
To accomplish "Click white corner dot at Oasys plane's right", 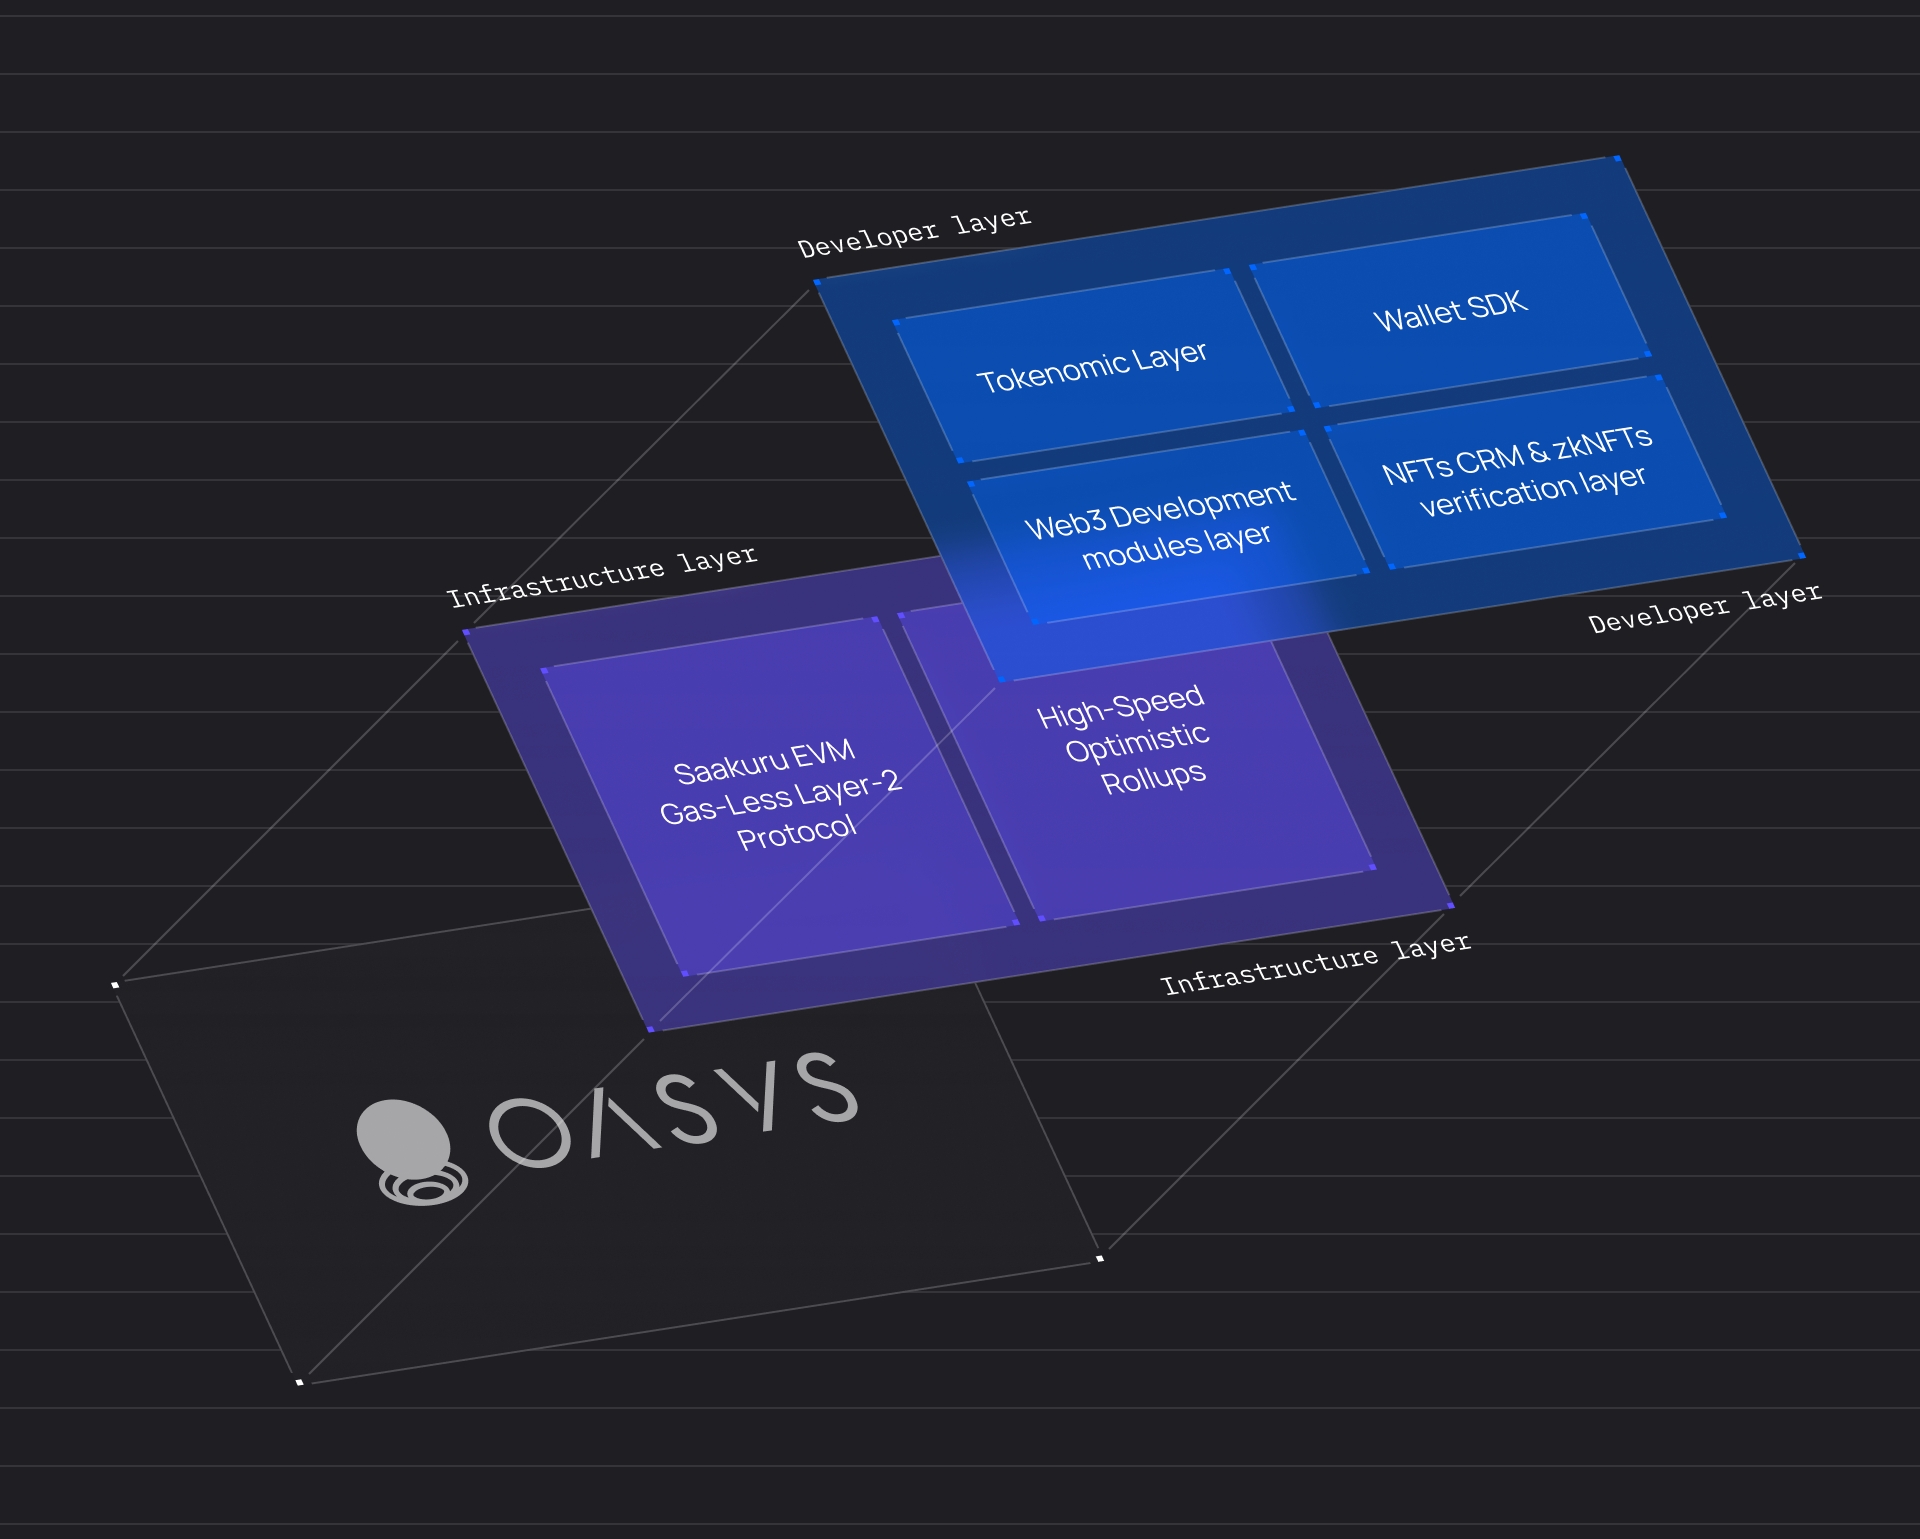I will pyautogui.click(x=1099, y=1258).
